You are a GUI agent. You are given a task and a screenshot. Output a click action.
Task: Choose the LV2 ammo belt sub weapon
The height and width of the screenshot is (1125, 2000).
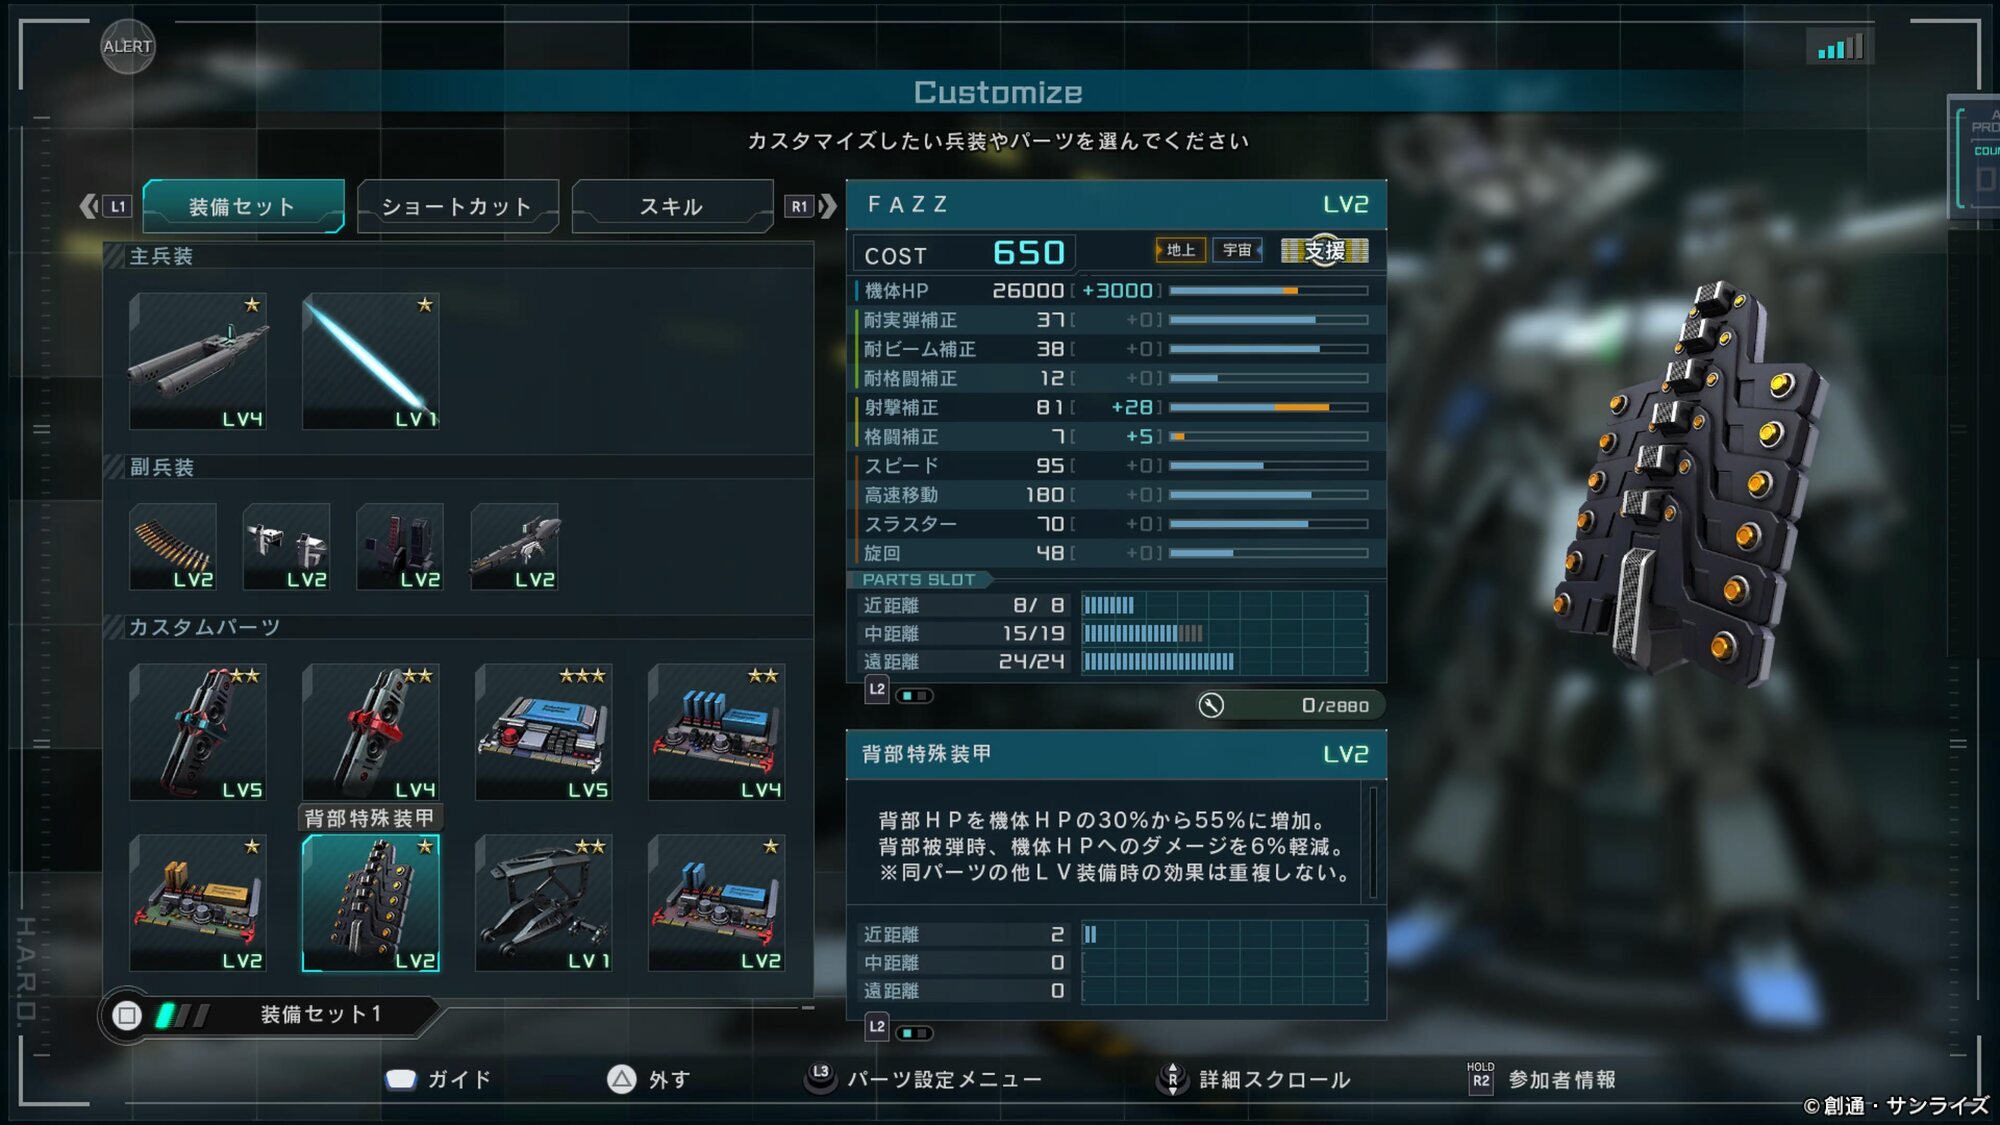(x=173, y=547)
